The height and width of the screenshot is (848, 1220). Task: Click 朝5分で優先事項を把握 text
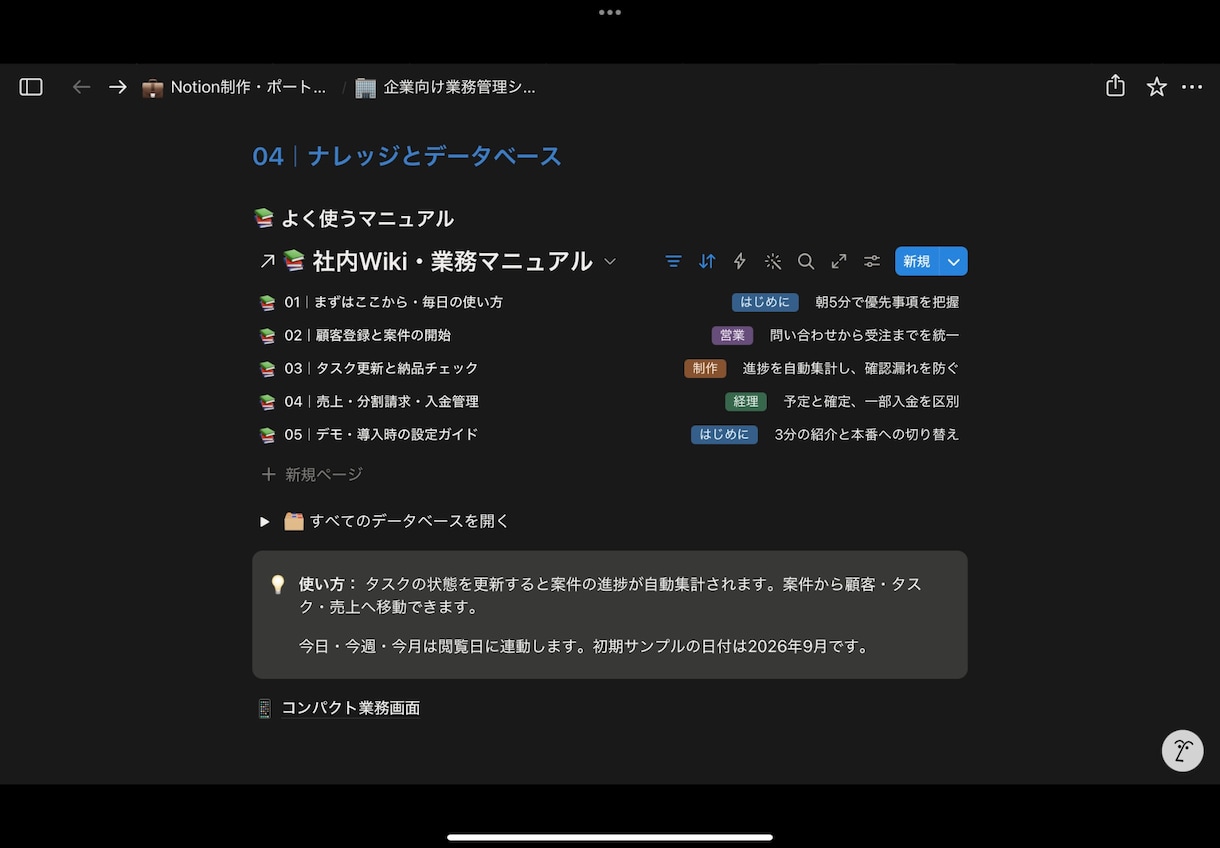click(887, 302)
